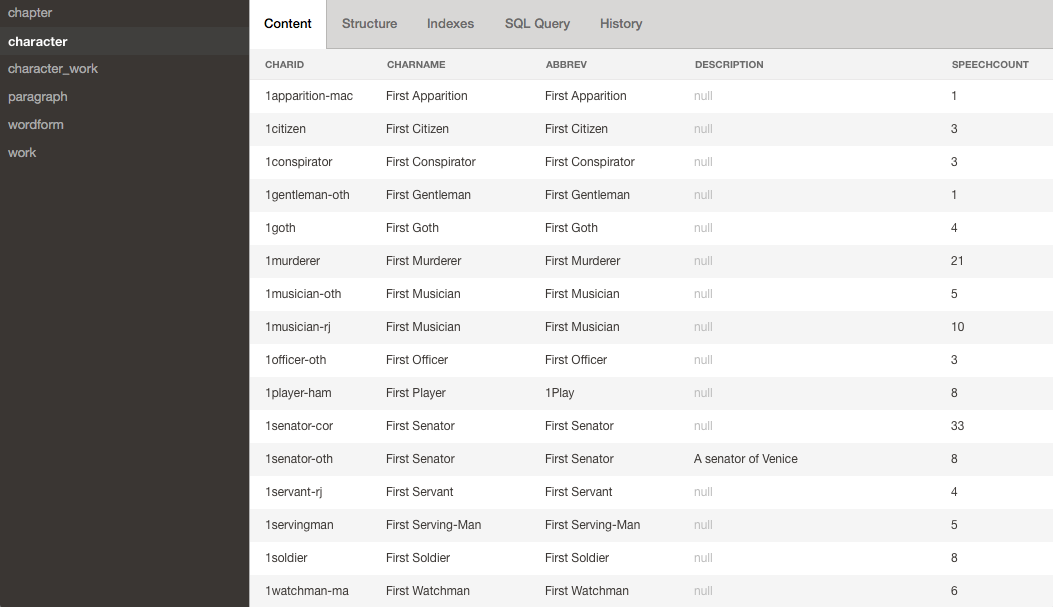This screenshot has width=1053, height=607.
Task: Select the wordform table in sidebar
Action: pyautogui.click(x=36, y=125)
